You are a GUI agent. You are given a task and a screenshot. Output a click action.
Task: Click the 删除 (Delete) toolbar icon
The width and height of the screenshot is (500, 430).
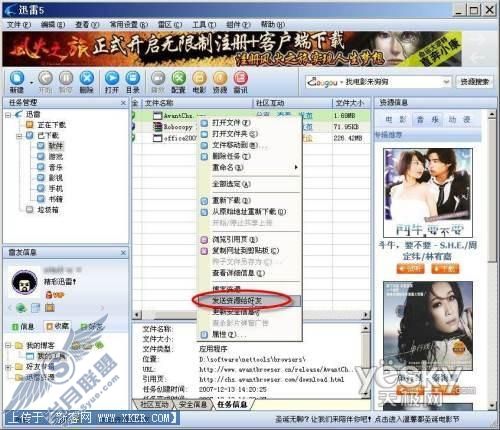point(86,81)
